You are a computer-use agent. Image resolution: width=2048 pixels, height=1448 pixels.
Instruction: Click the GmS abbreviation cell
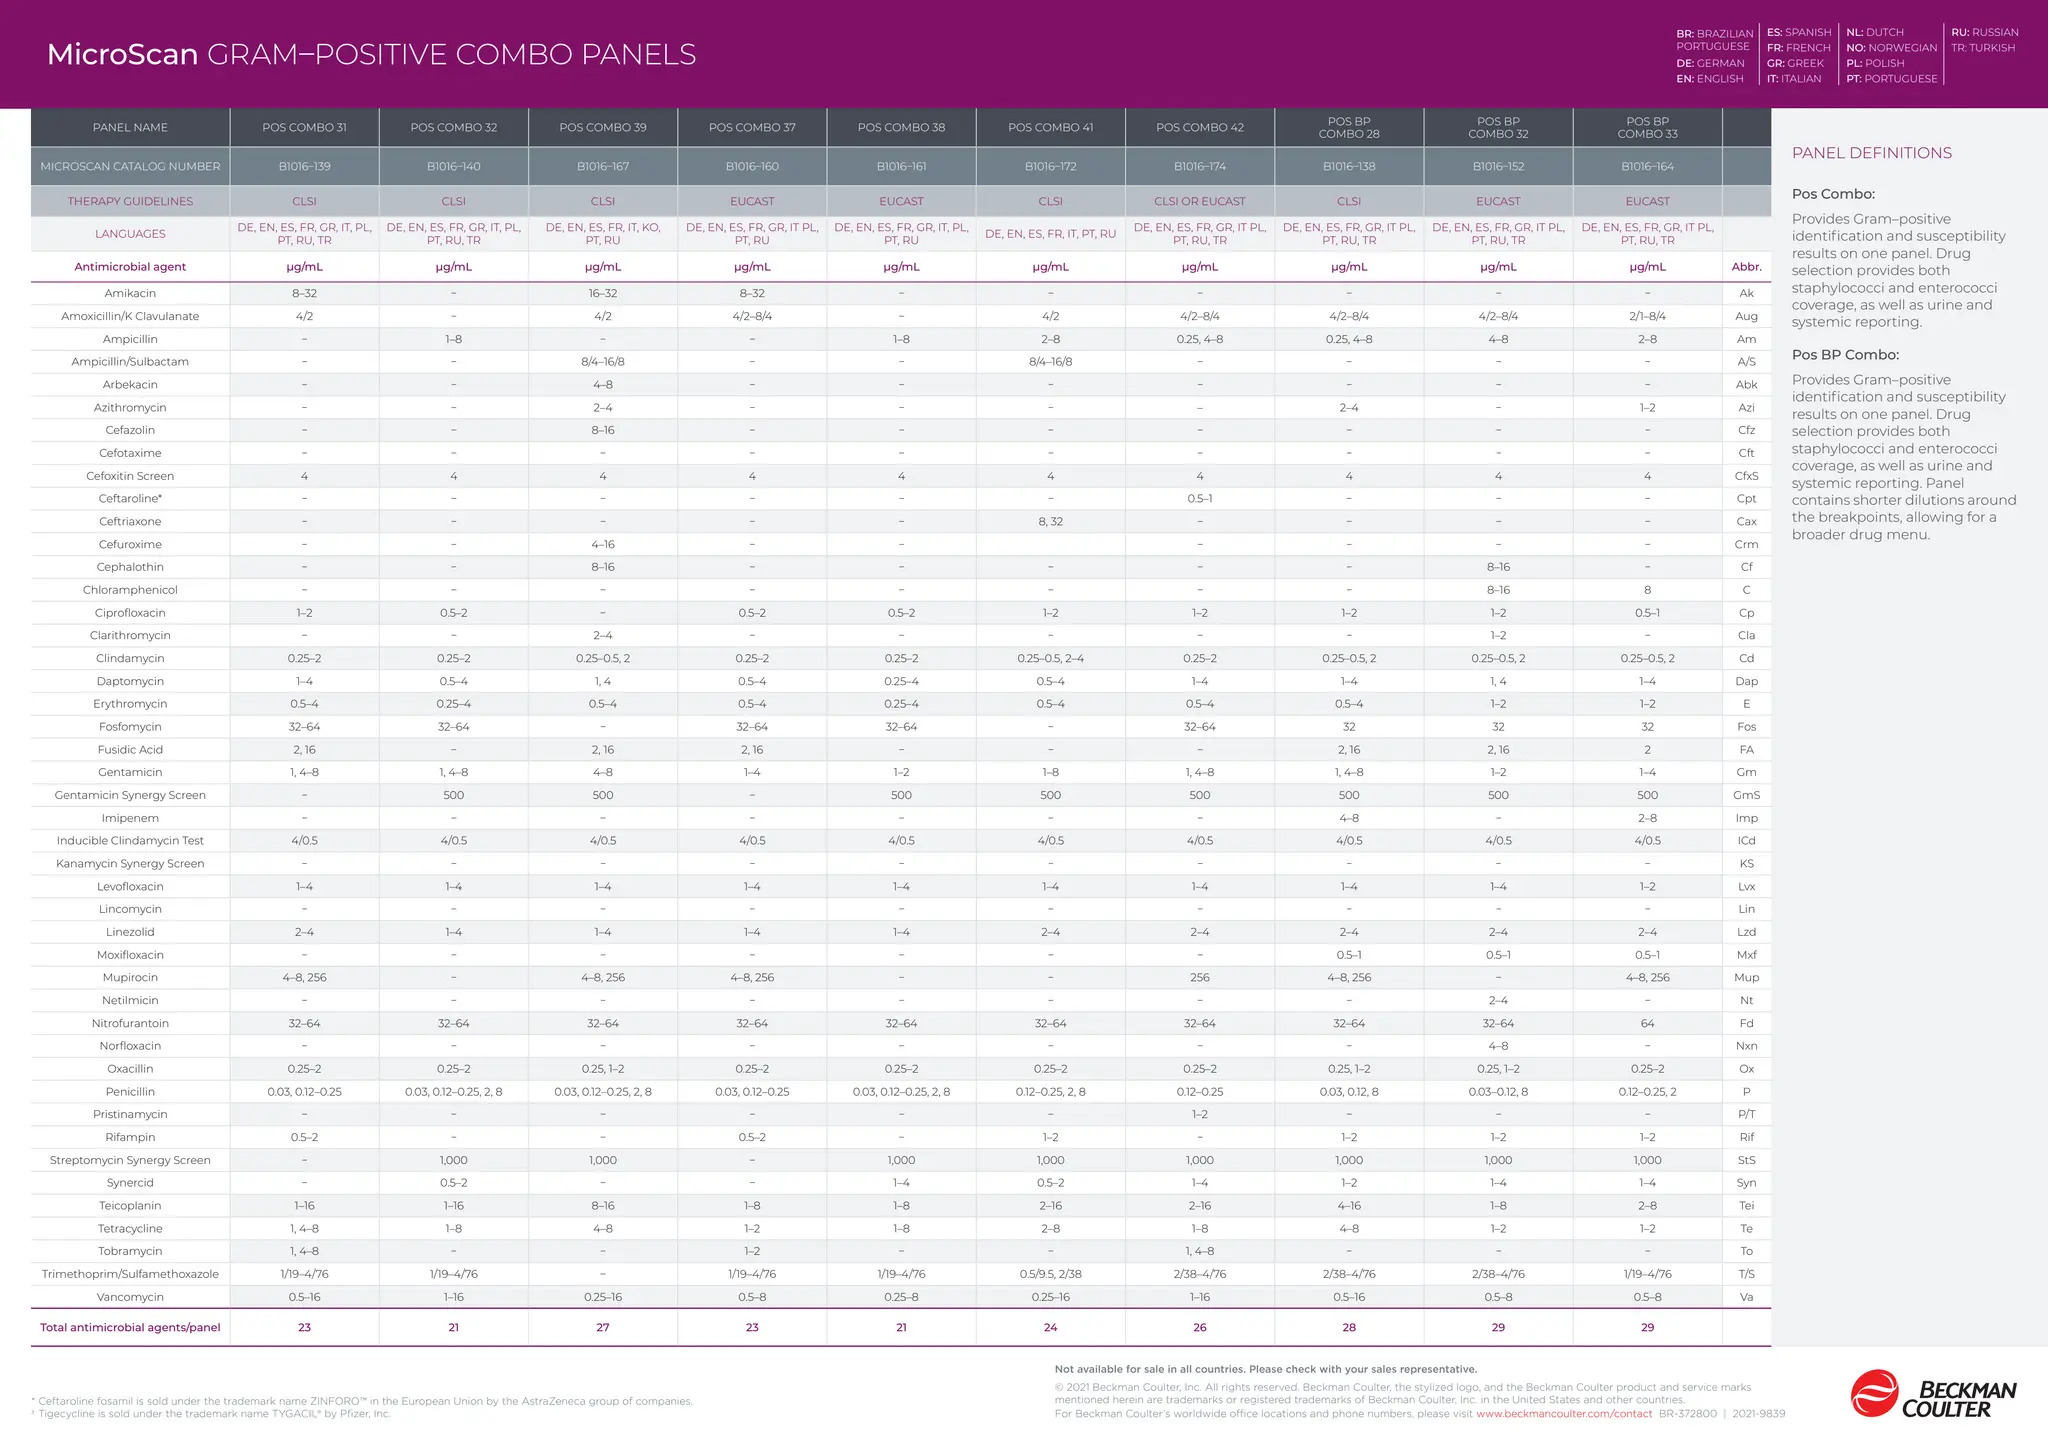click(1746, 795)
